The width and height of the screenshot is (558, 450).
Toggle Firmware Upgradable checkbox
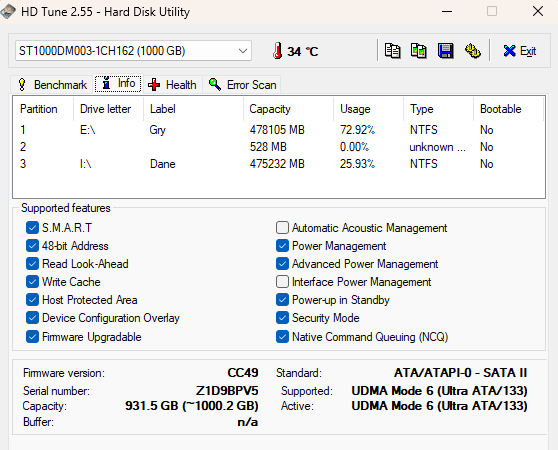point(32,337)
